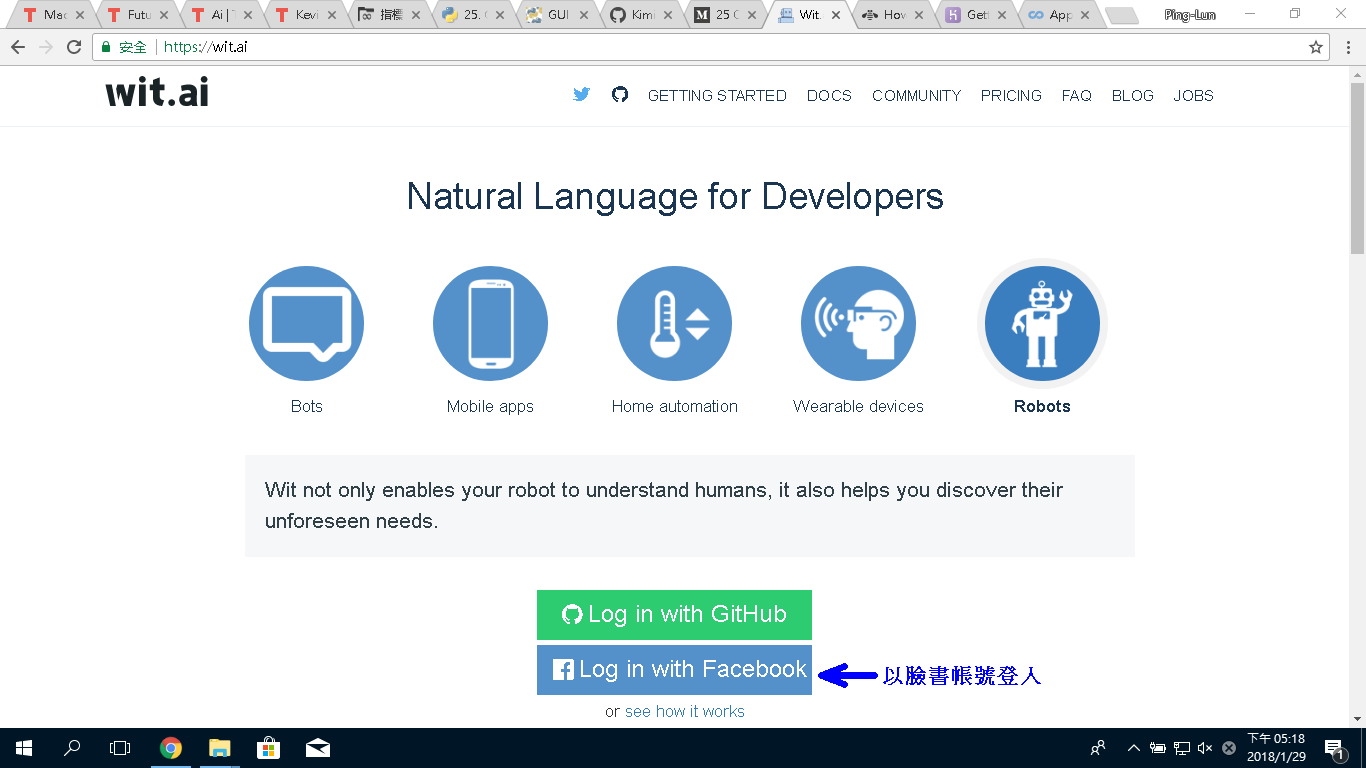Image resolution: width=1366 pixels, height=768 pixels.
Task: Log in with GitHub
Action: [x=674, y=615]
